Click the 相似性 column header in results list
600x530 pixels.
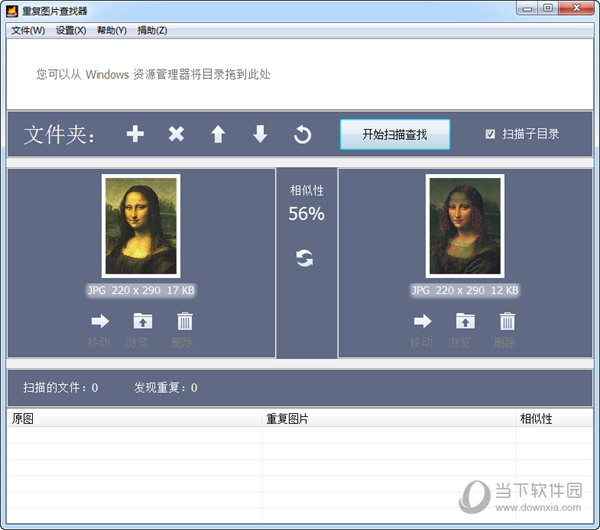click(x=554, y=418)
